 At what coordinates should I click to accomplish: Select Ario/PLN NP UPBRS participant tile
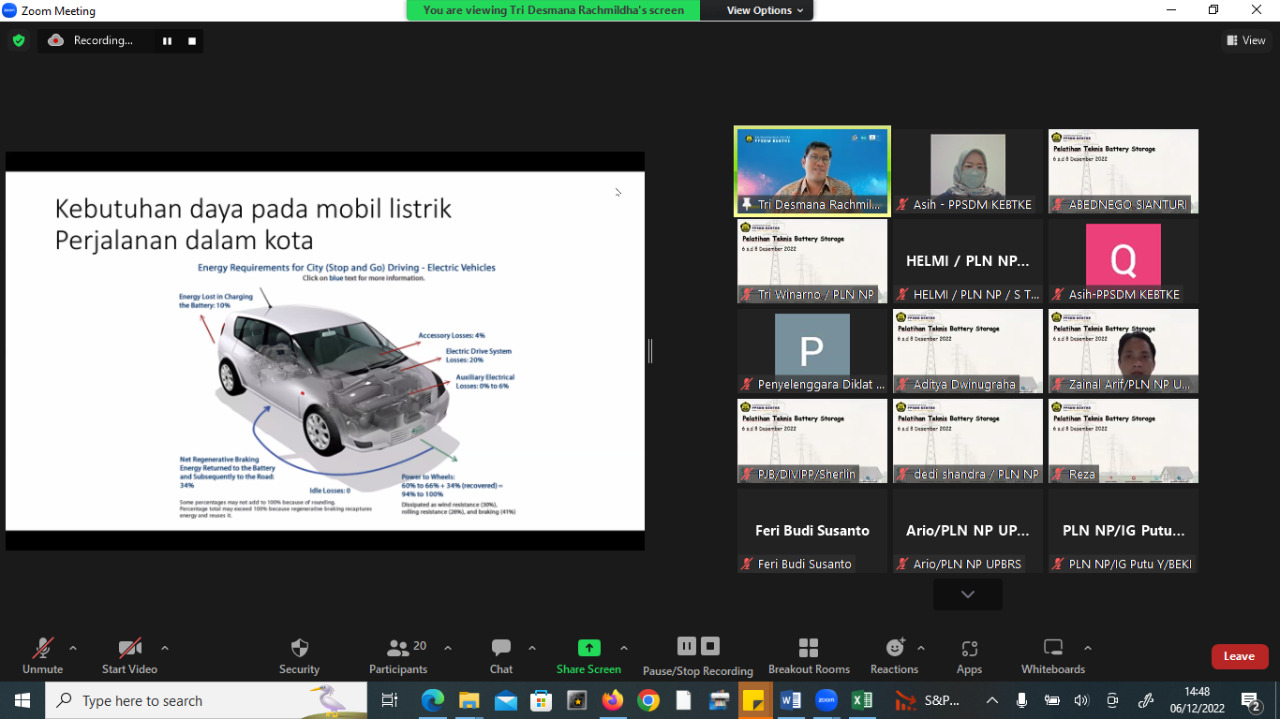click(x=968, y=531)
